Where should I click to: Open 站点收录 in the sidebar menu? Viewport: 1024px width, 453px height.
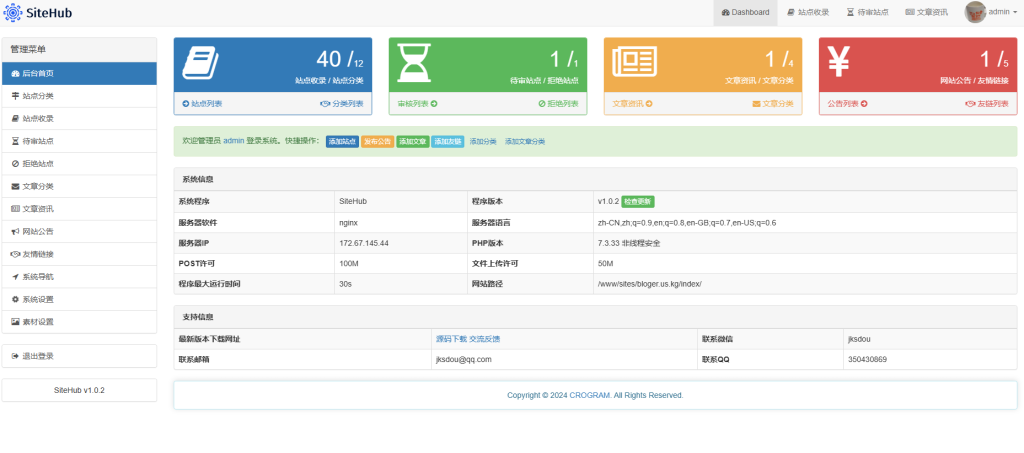click(x=79, y=119)
